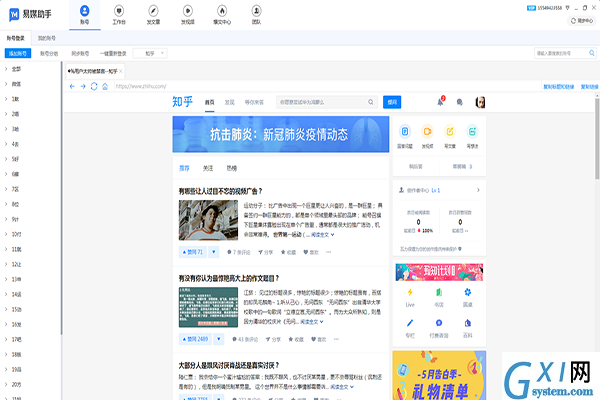This screenshot has width=600, height=400.
Task: Select the Zhihu 等你来答 nav tab
Action: pyautogui.click(x=254, y=102)
